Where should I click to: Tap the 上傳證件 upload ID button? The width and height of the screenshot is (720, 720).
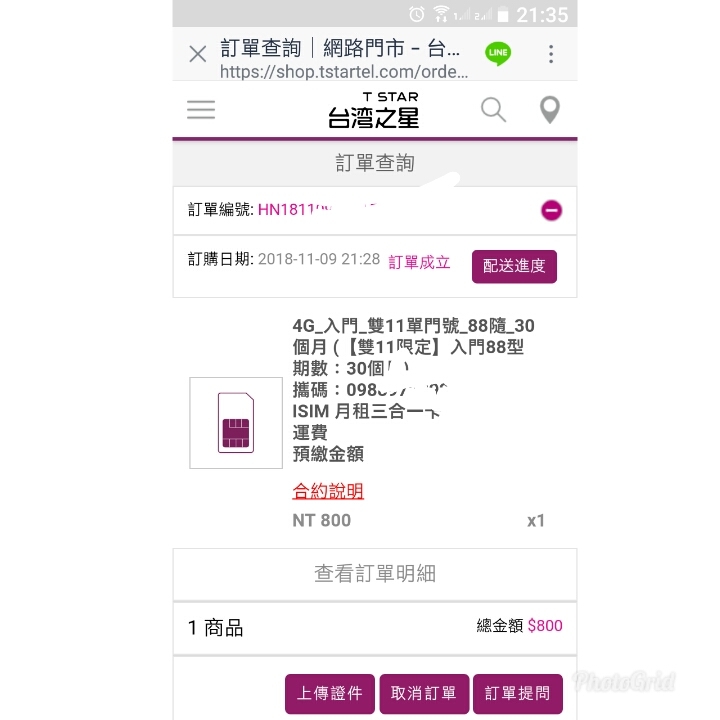[x=330, y=693]
